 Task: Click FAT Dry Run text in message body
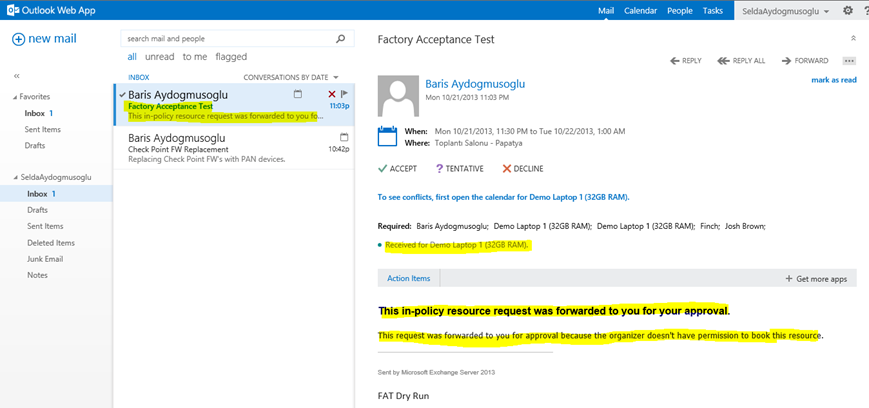click(403, 396)
